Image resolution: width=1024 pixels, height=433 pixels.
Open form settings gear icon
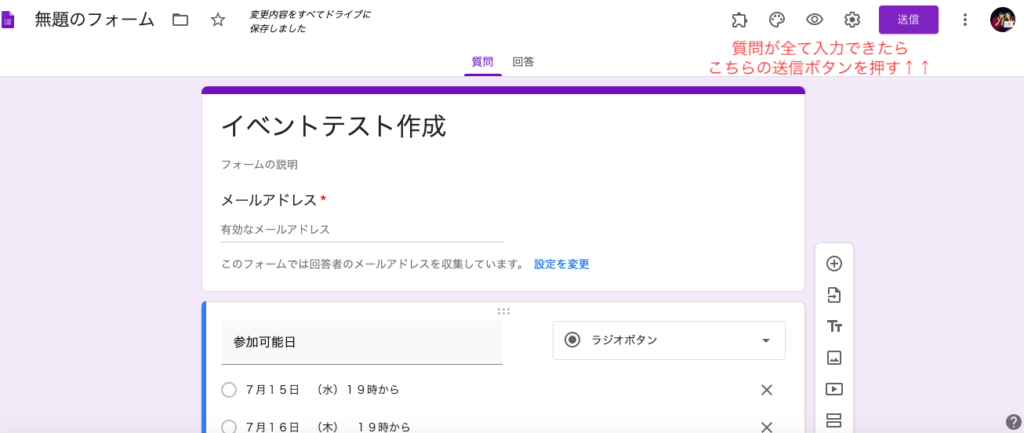click(x=852, y=20)
